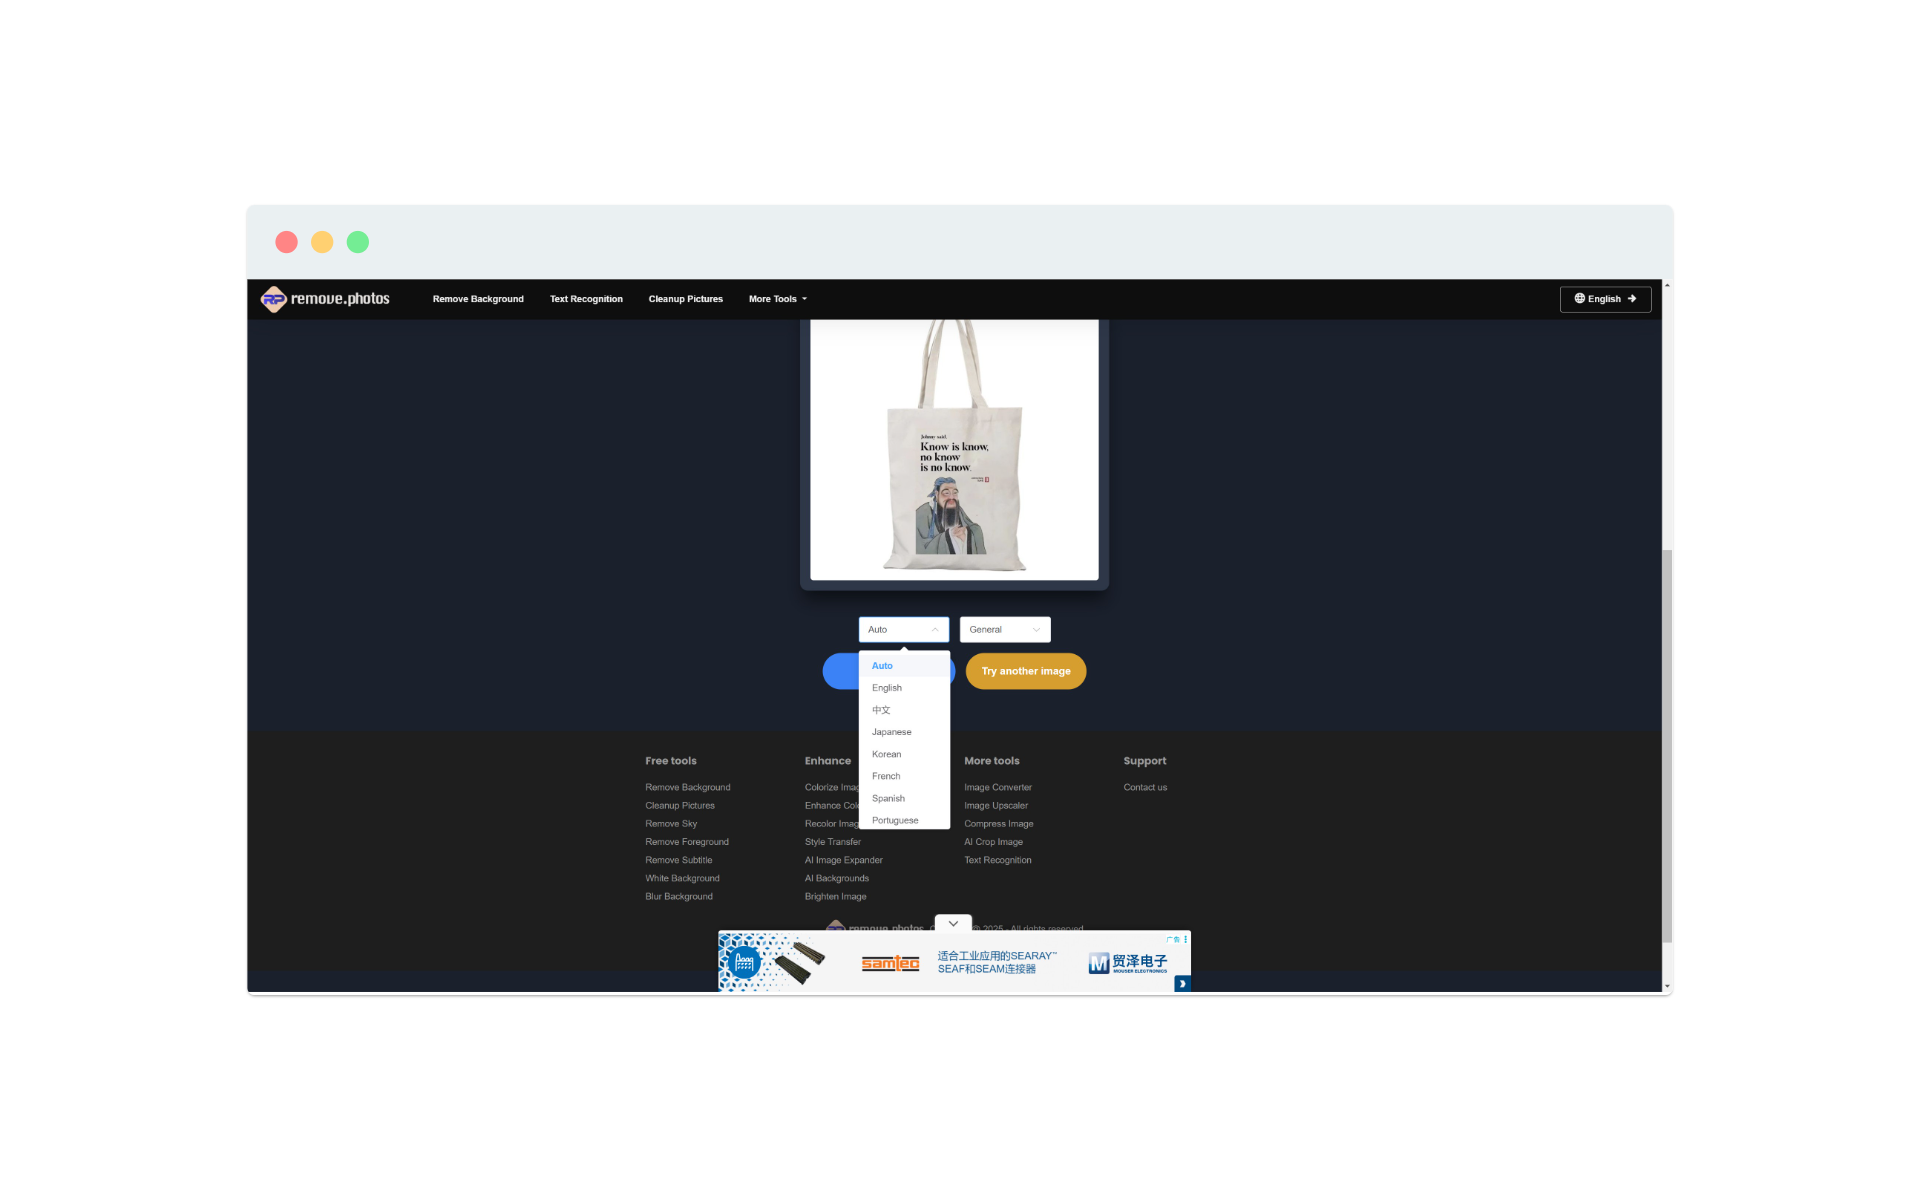The height and width of the screenshot is (1200, 1920).
Task: Open Text Recognition in the top navigation
Action: 586,299
